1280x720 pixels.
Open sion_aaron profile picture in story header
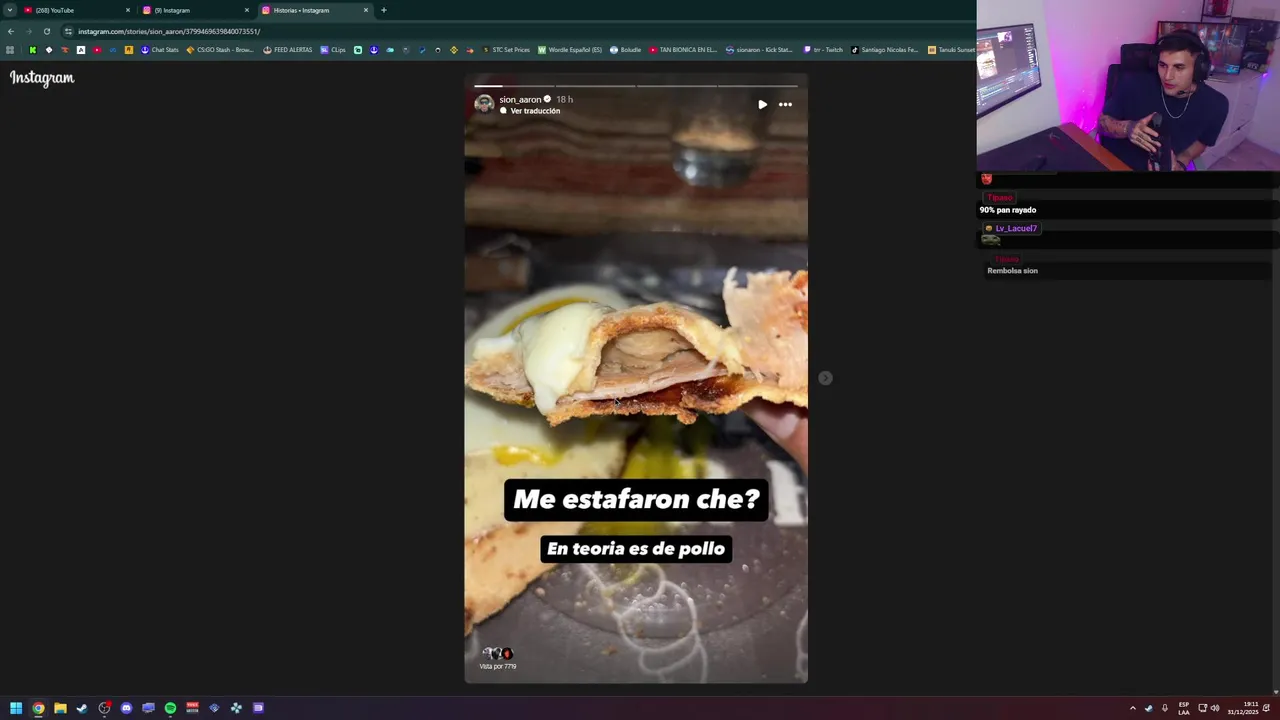(x=484, y=104)
